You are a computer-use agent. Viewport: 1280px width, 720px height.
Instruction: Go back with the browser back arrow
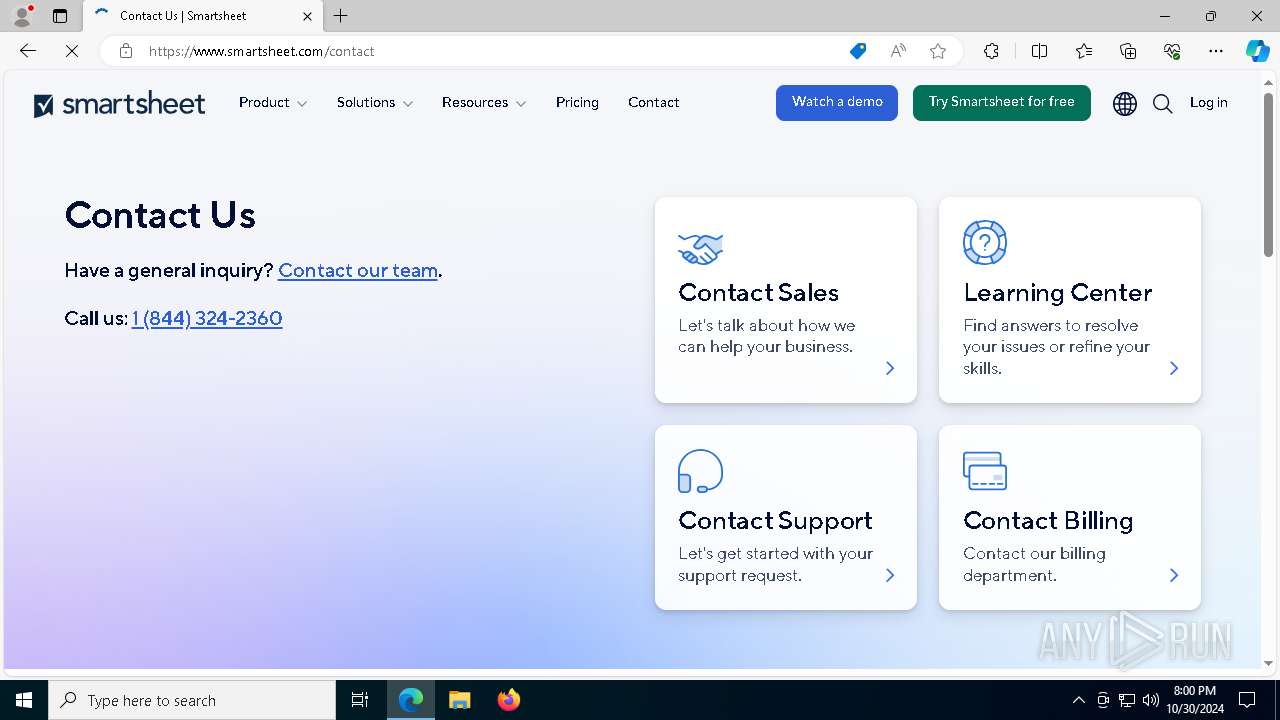[28, 51]
